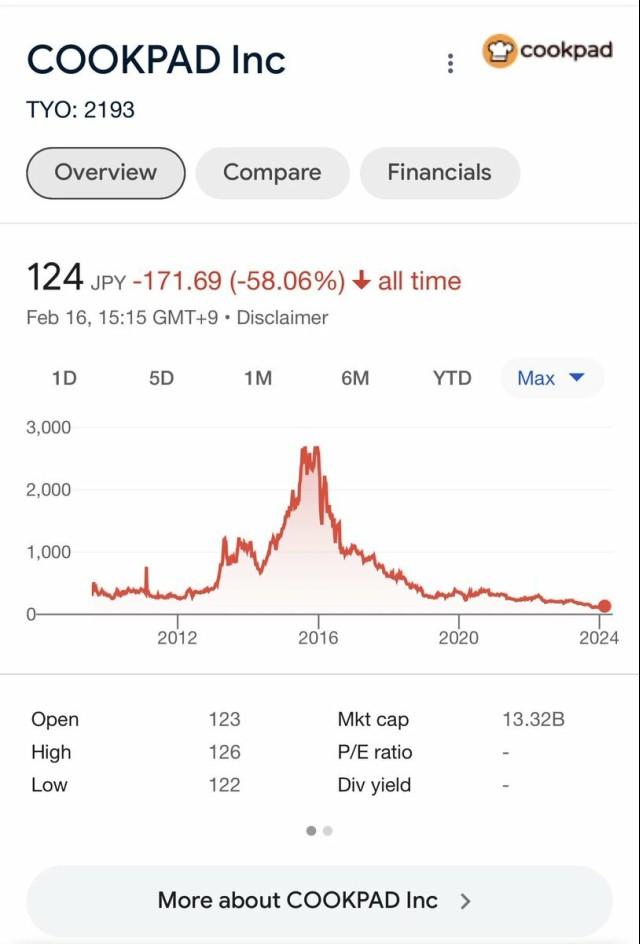The image size is (640, 944).
Task: Select the YTD time range
Action: (452, 378)
